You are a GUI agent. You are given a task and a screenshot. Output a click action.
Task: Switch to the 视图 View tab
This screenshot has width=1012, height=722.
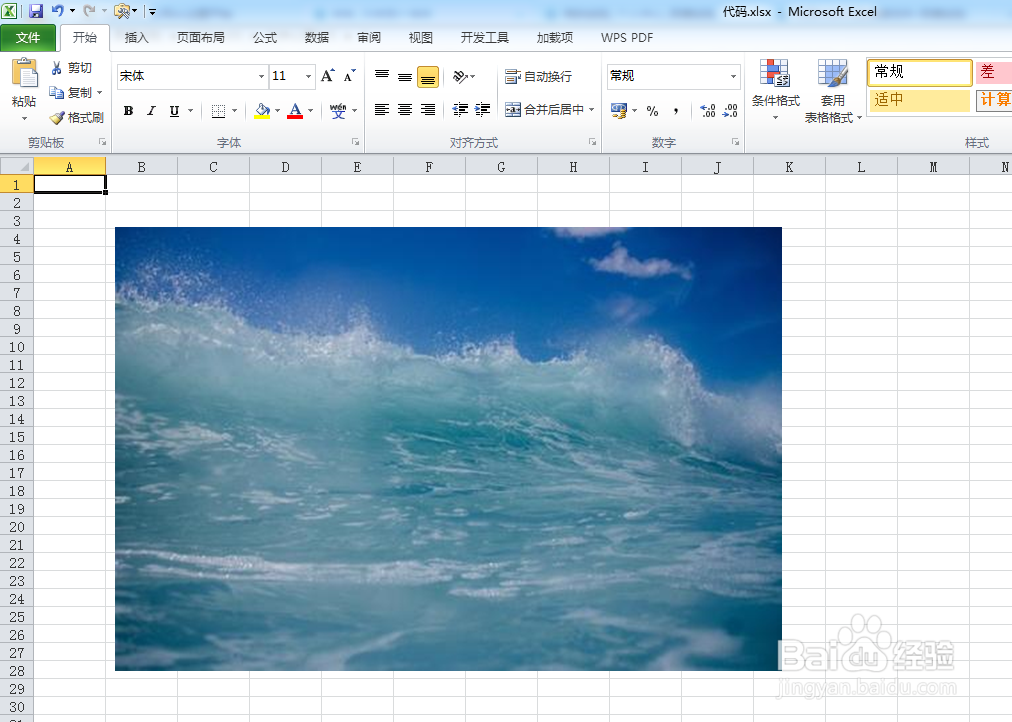coord(421,37)
